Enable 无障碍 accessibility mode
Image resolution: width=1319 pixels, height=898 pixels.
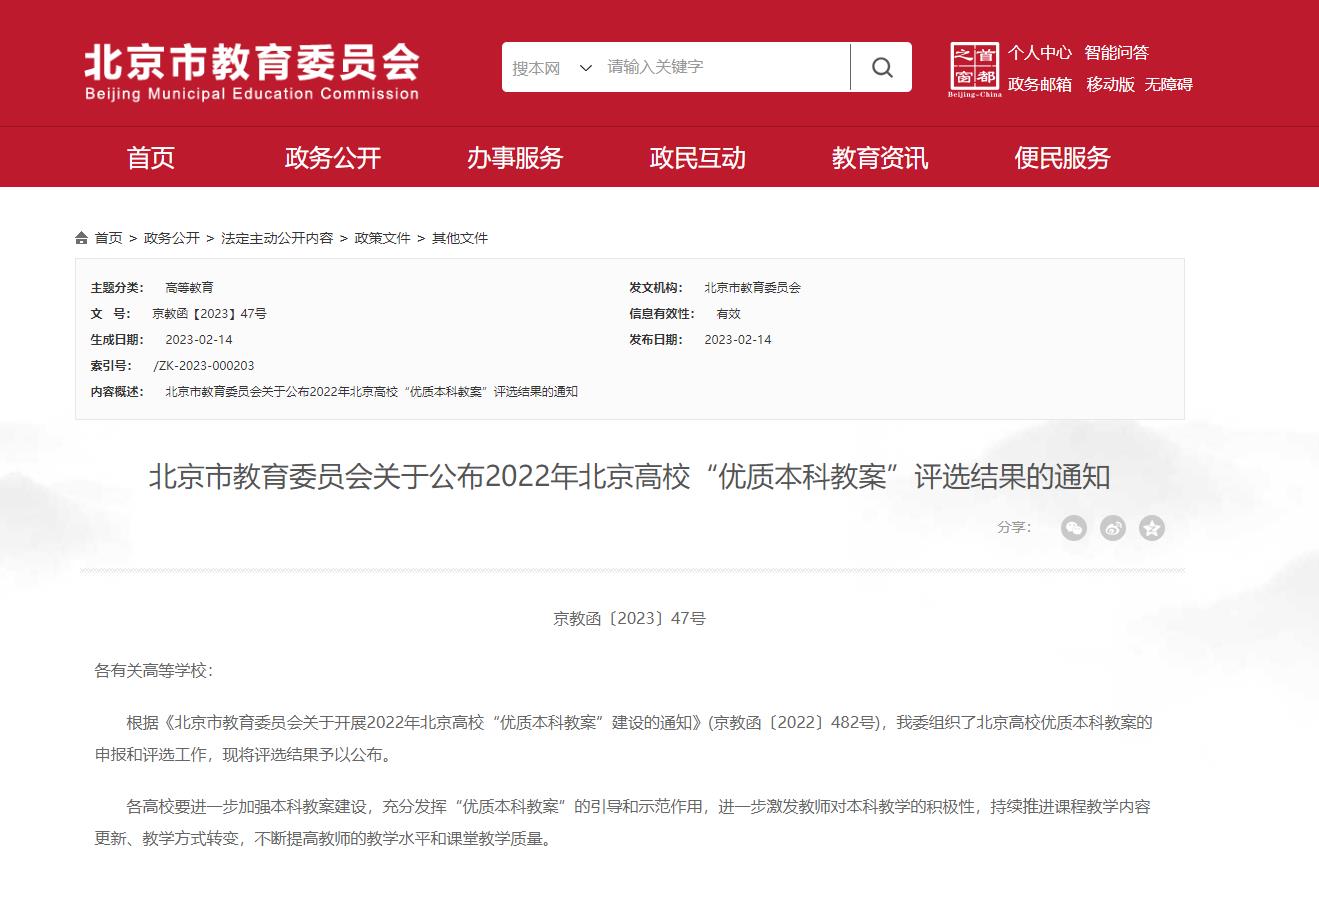coord(1169,85)
